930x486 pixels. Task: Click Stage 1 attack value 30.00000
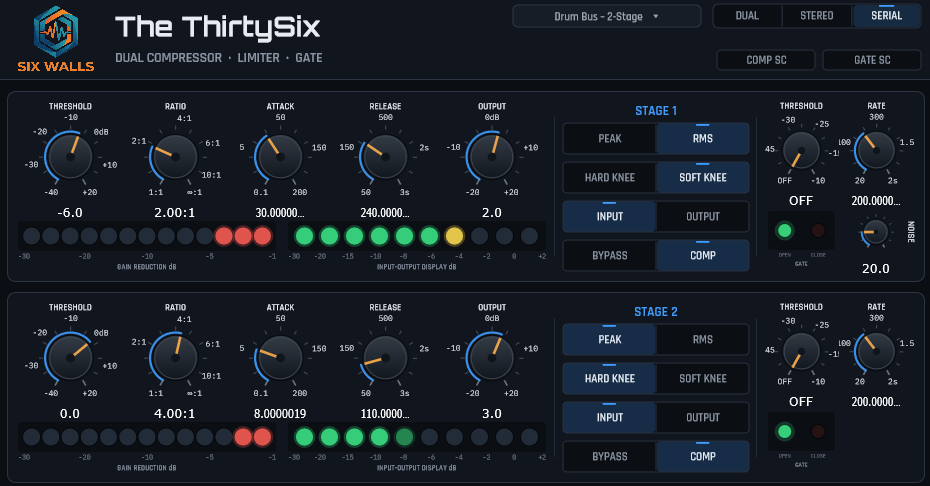point(280,212)
